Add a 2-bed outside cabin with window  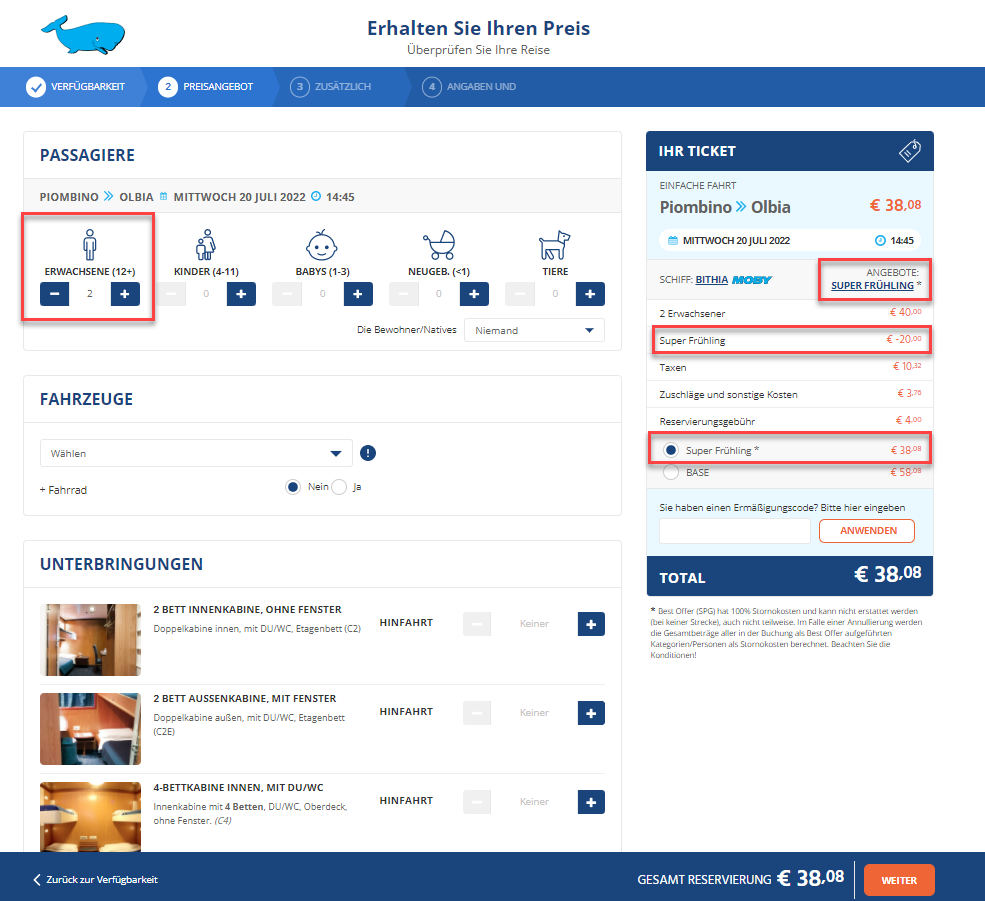[x=591, y=713]
